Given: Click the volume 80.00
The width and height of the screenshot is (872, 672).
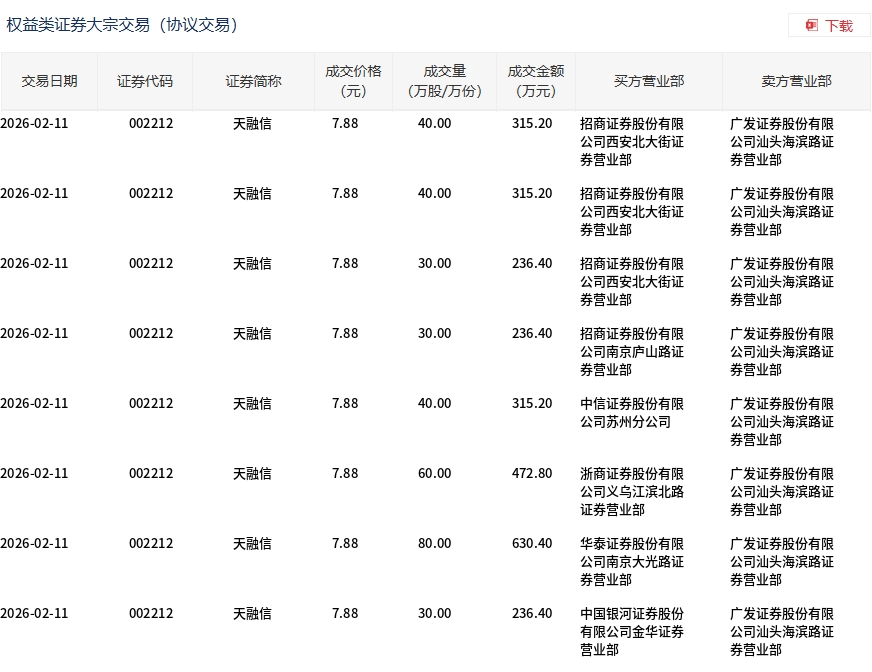Looking at the screenshot, I should point(434,543).
